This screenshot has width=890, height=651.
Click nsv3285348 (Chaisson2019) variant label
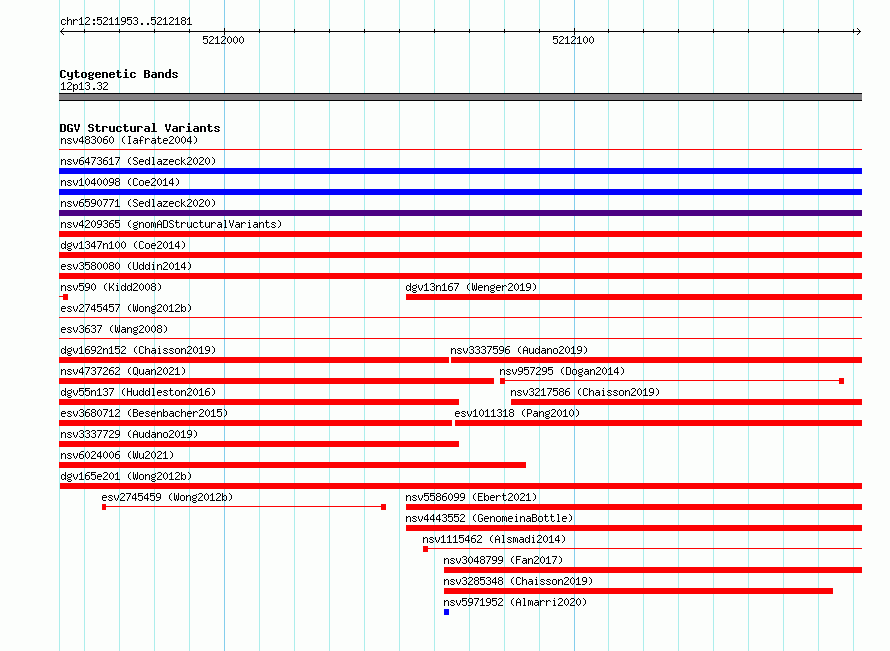pyautogui.click(x=518, y=581)
